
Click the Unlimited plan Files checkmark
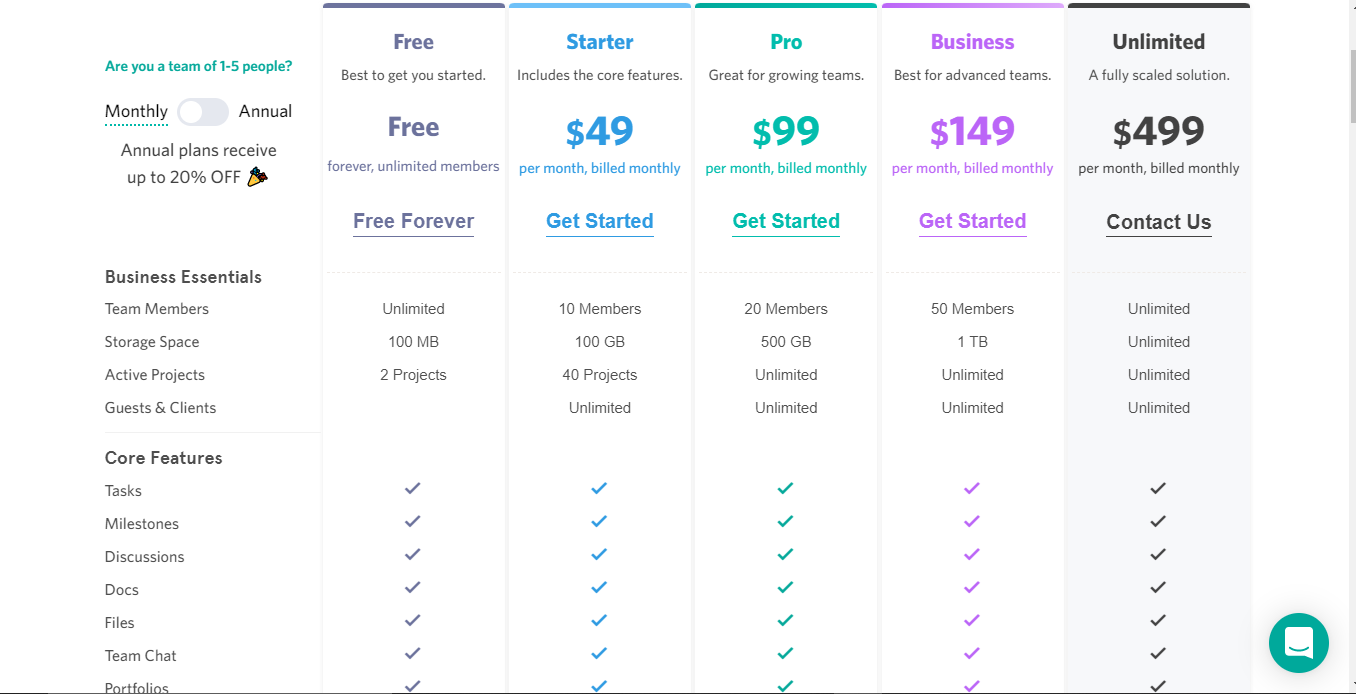click(1158, 621)
